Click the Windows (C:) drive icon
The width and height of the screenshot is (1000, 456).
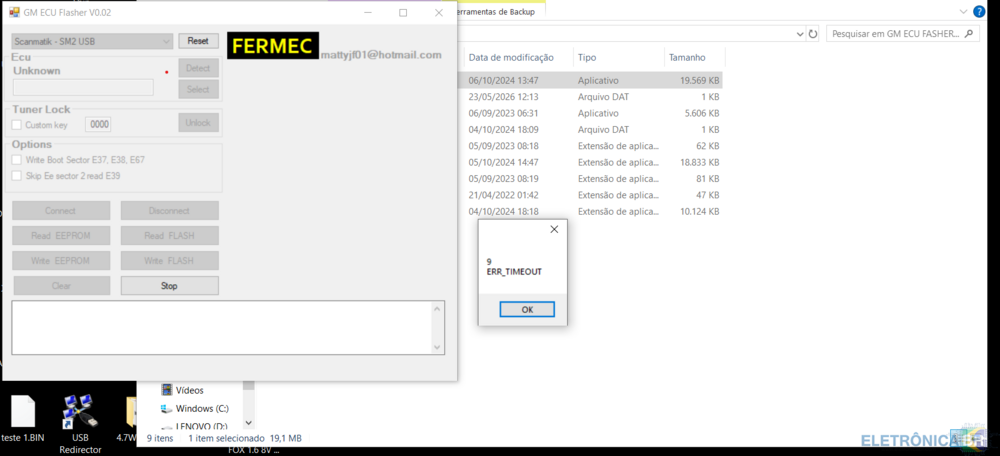pos(167,408)
